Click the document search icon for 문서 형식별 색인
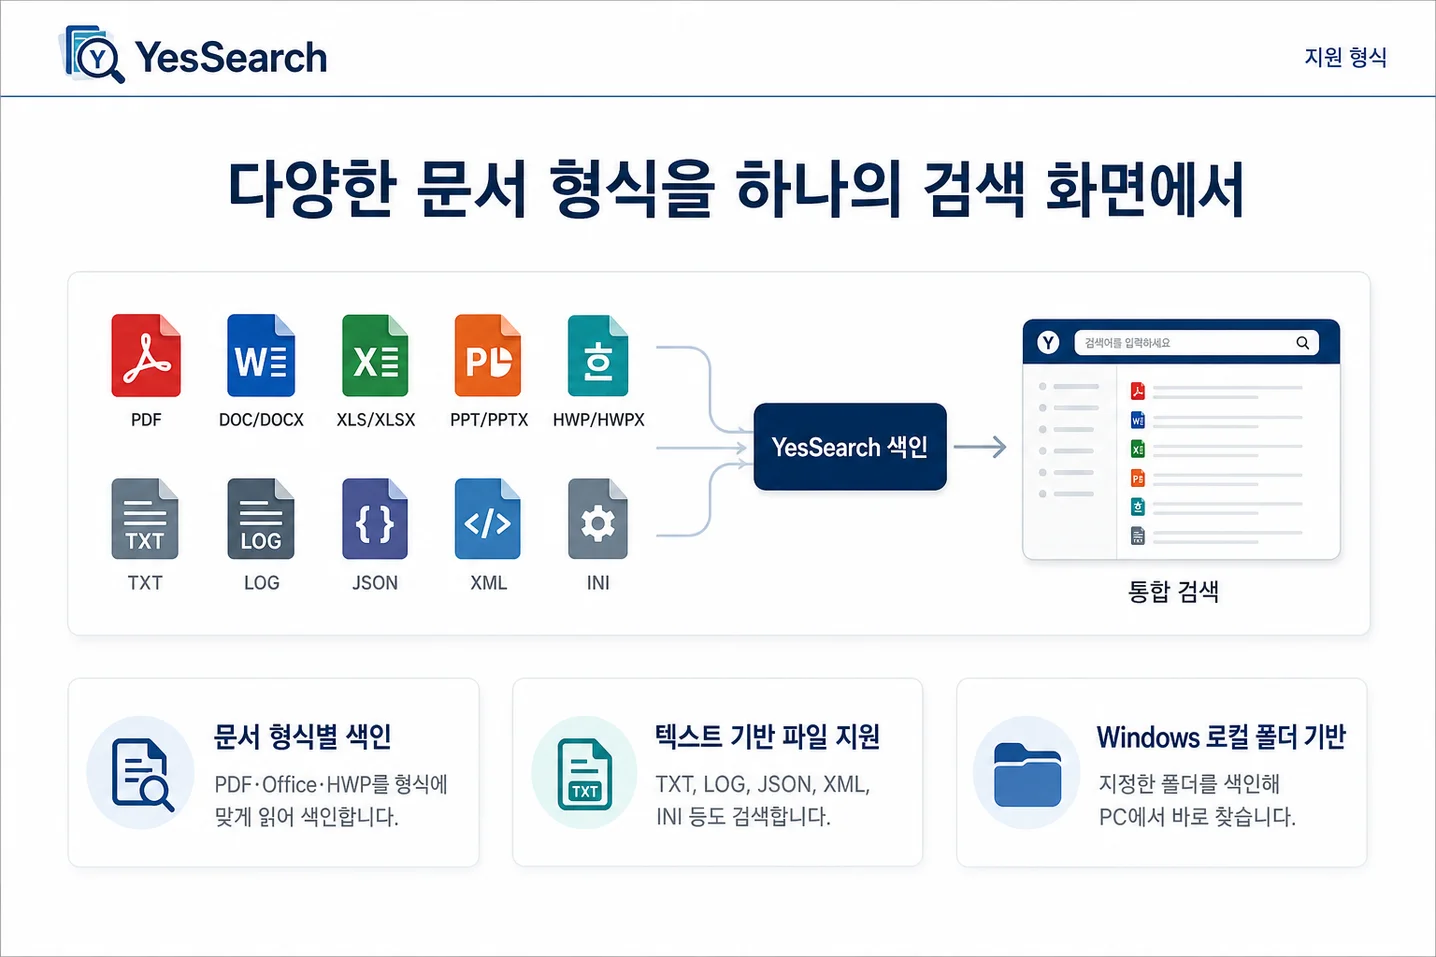Screen dimensions: 1436x957 [x=142, y=773]
